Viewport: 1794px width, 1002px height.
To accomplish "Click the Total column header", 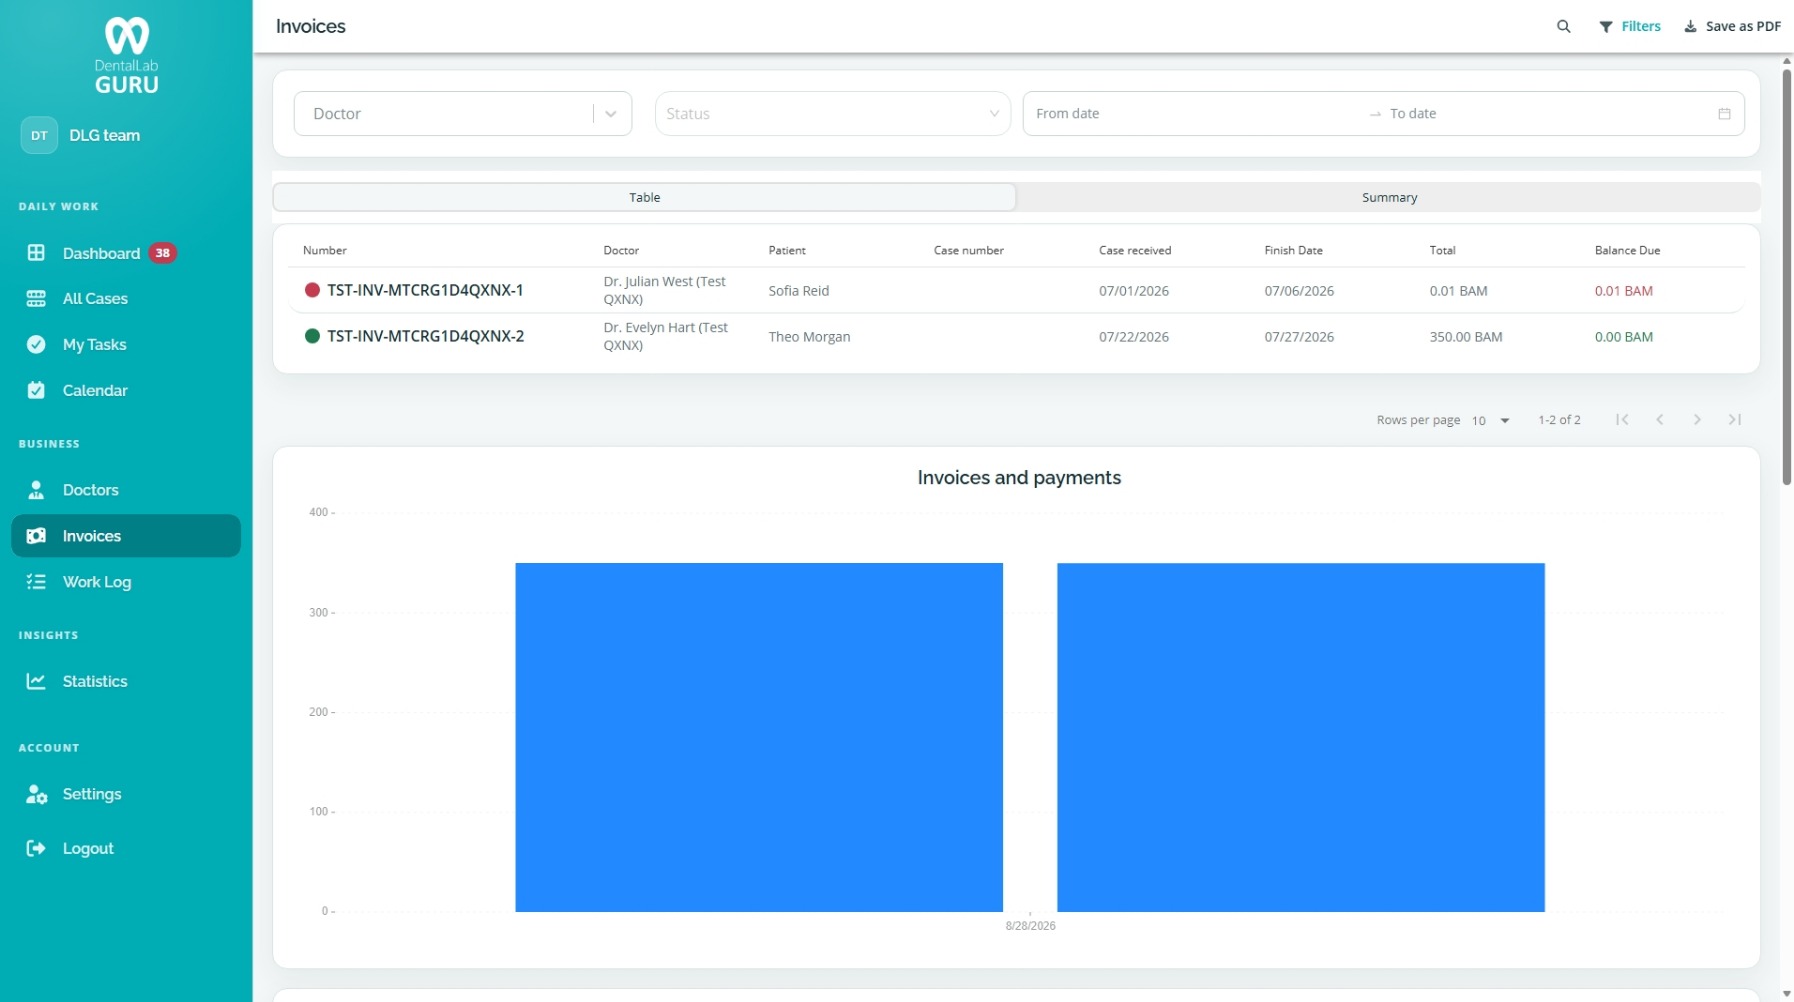I will pyautogui.click(x=1442, y=250).
